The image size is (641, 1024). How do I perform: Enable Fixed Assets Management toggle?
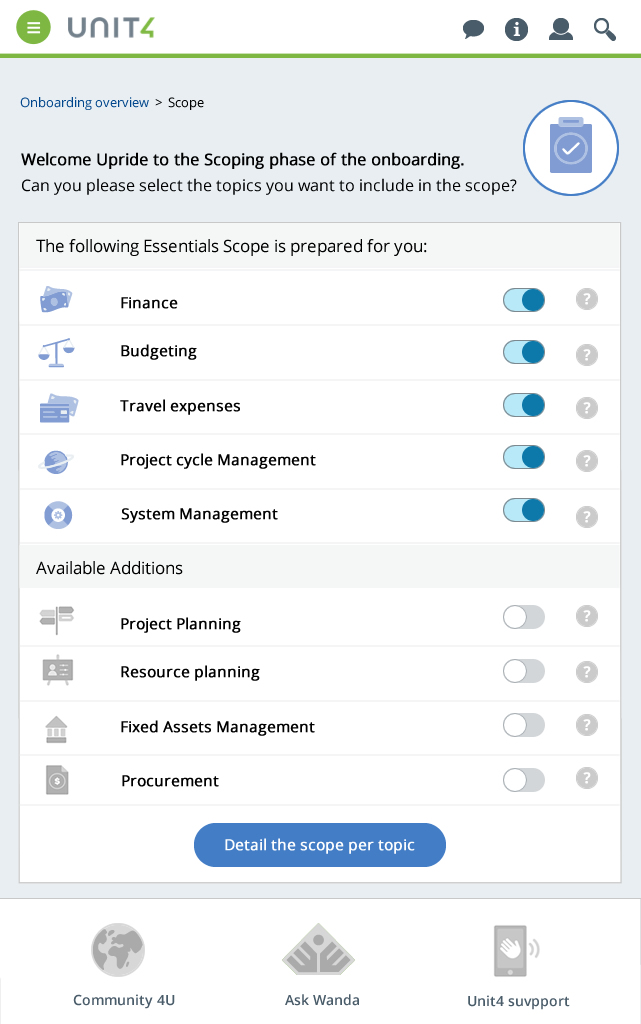(x=524, y=725)
